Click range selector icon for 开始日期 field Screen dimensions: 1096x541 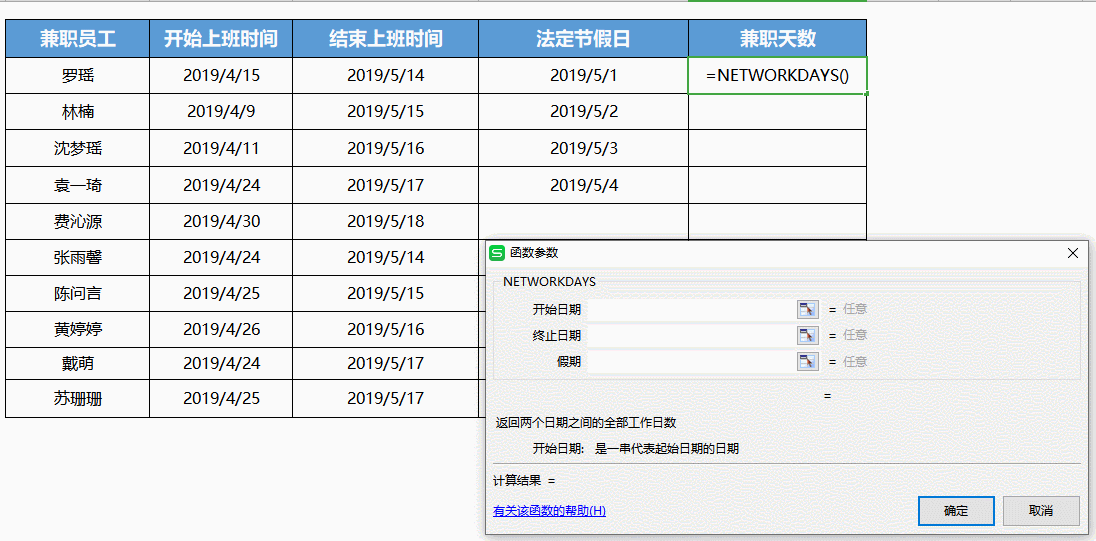point(807,309)
